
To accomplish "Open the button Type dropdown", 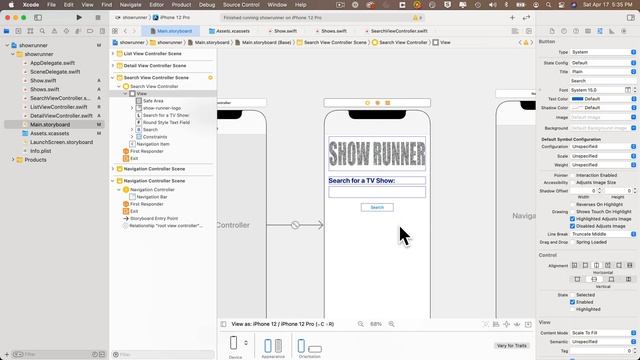I will click(603, 52).
